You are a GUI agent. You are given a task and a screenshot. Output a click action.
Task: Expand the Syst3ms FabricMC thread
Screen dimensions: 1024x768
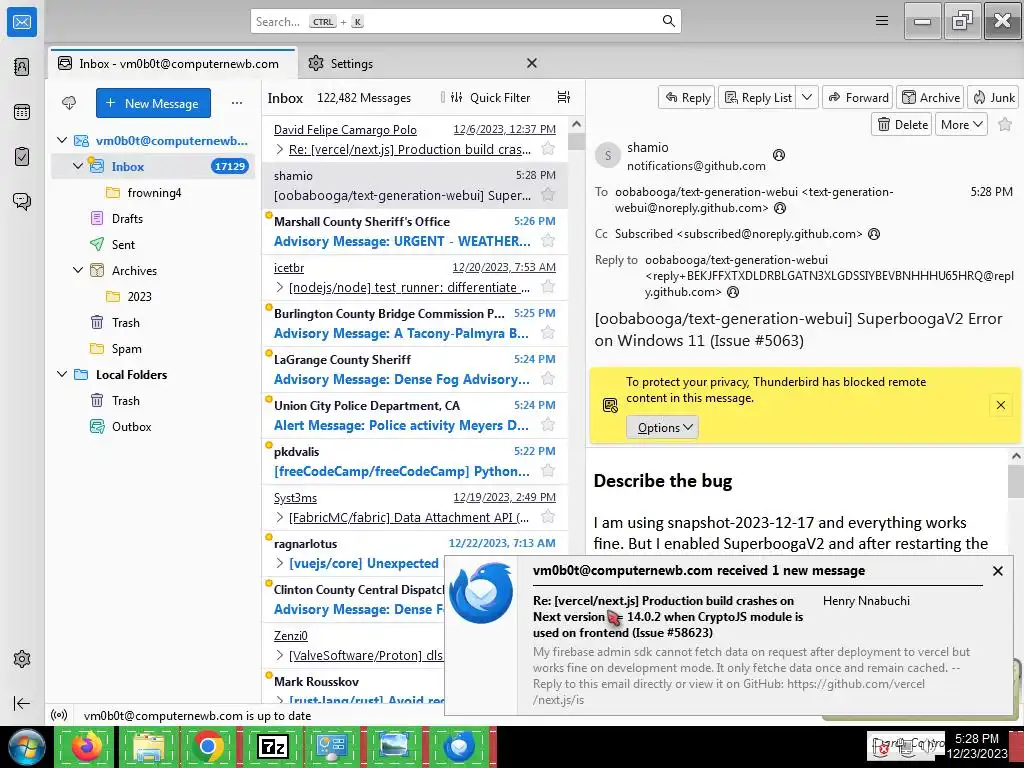coord(280,518)
